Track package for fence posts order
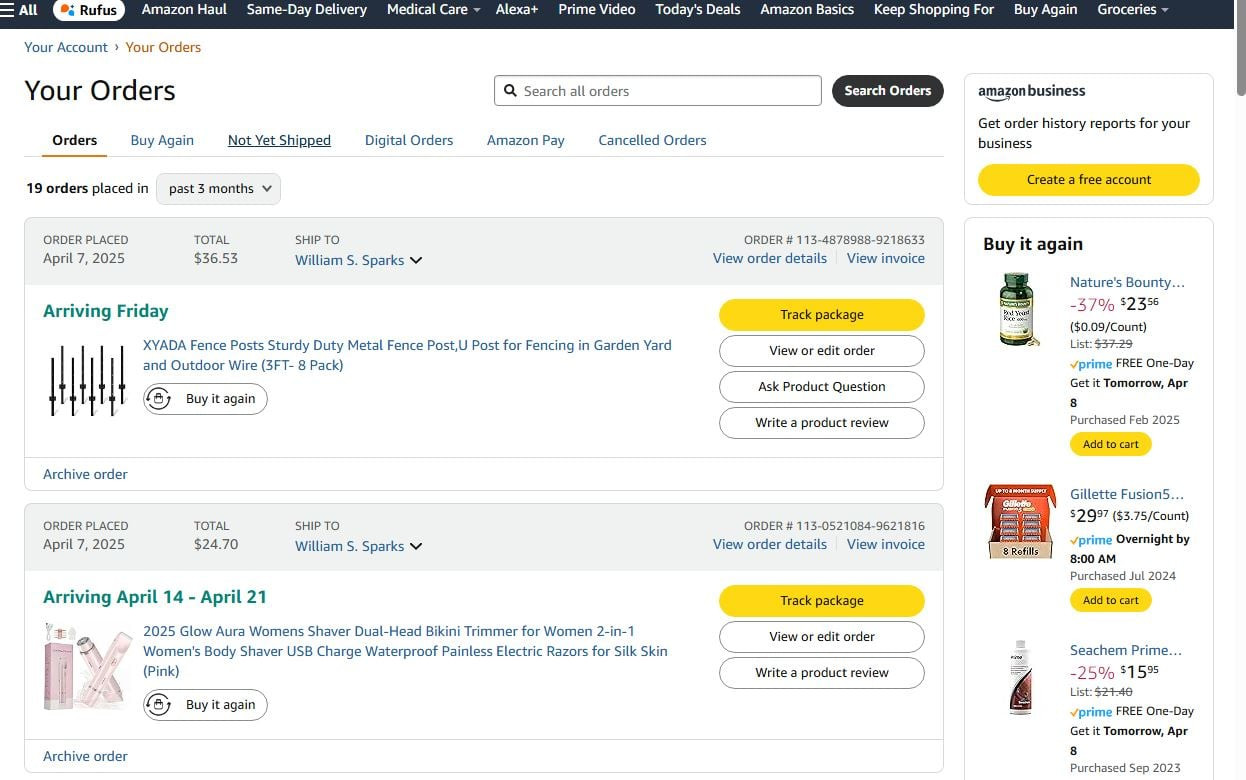 822,315
